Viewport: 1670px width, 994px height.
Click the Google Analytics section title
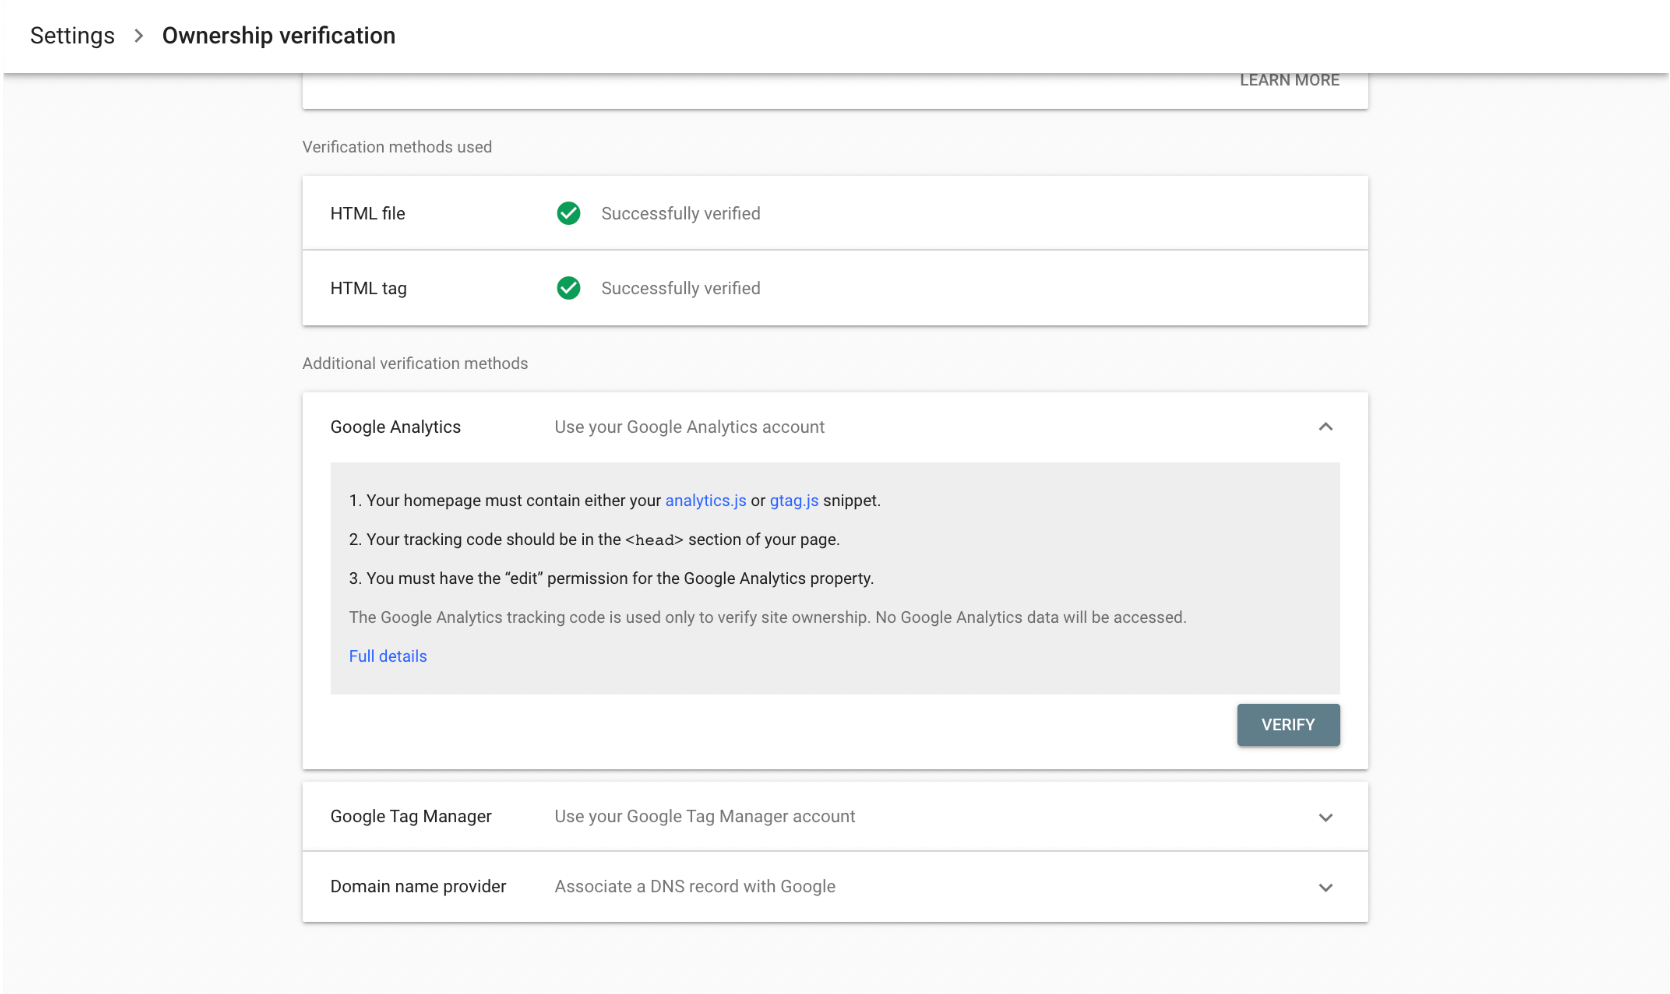[395, 427]
